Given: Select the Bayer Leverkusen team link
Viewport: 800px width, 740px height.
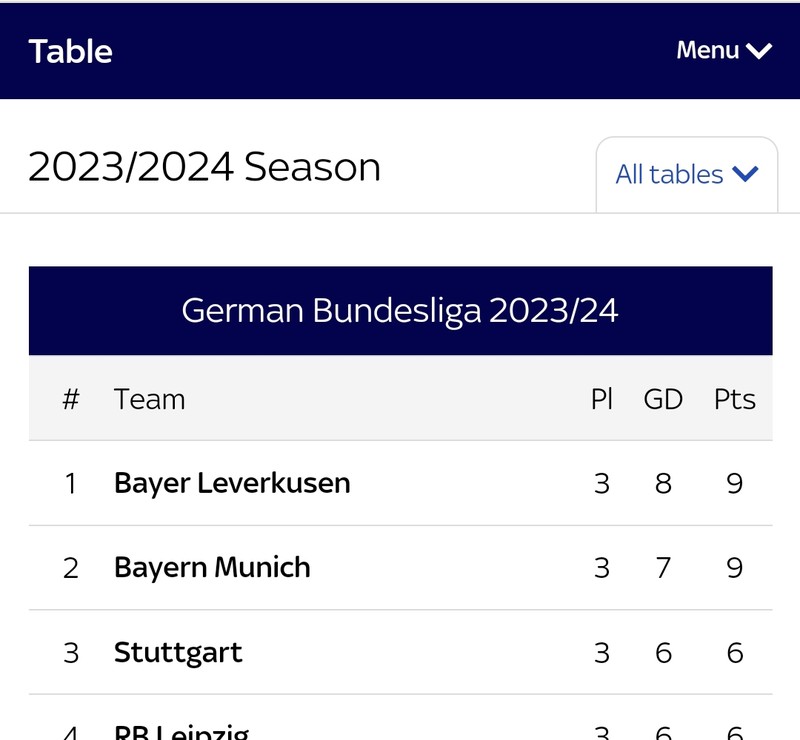Looking at the screenshot, I should tap(232, 483).
